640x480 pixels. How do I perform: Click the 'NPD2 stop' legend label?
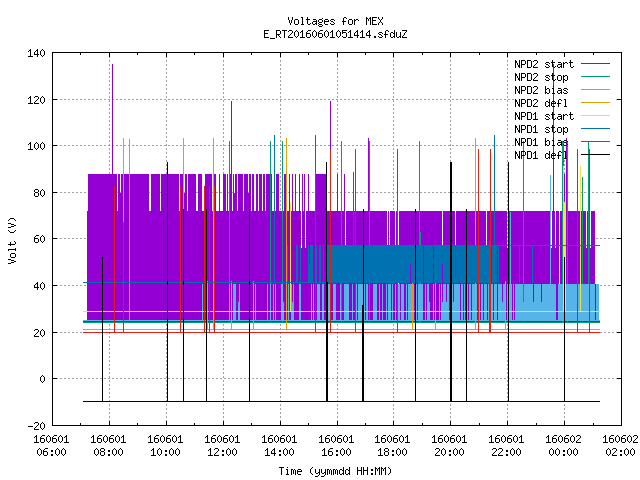click(541, 77)
